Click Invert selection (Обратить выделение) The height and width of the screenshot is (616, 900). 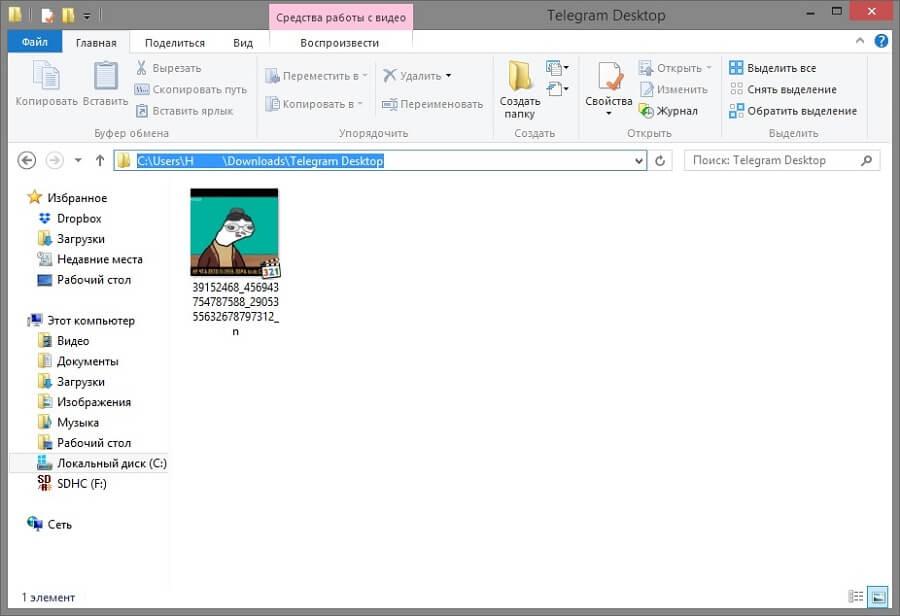(791, 111)
